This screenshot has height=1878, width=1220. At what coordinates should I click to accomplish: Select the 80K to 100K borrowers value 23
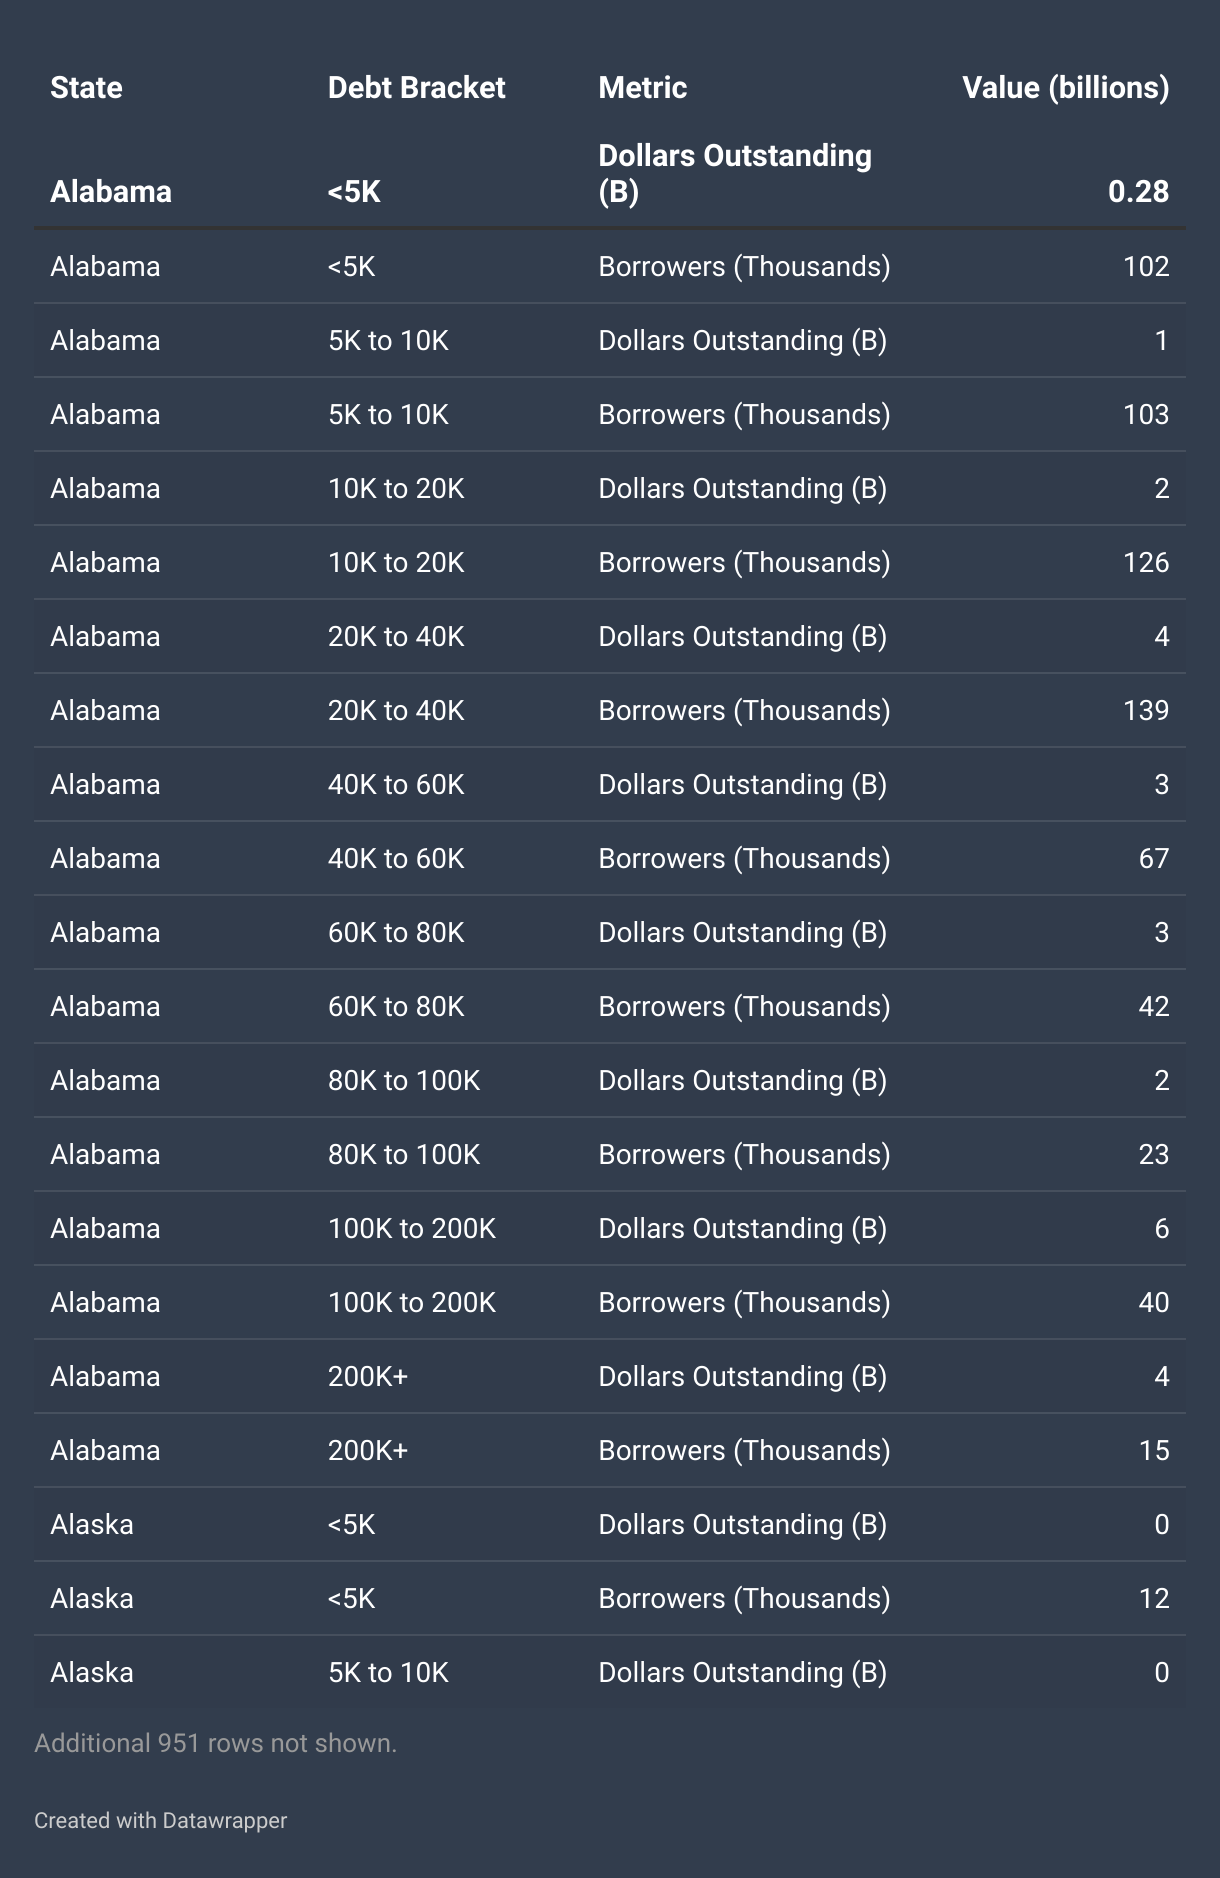1154,1154
